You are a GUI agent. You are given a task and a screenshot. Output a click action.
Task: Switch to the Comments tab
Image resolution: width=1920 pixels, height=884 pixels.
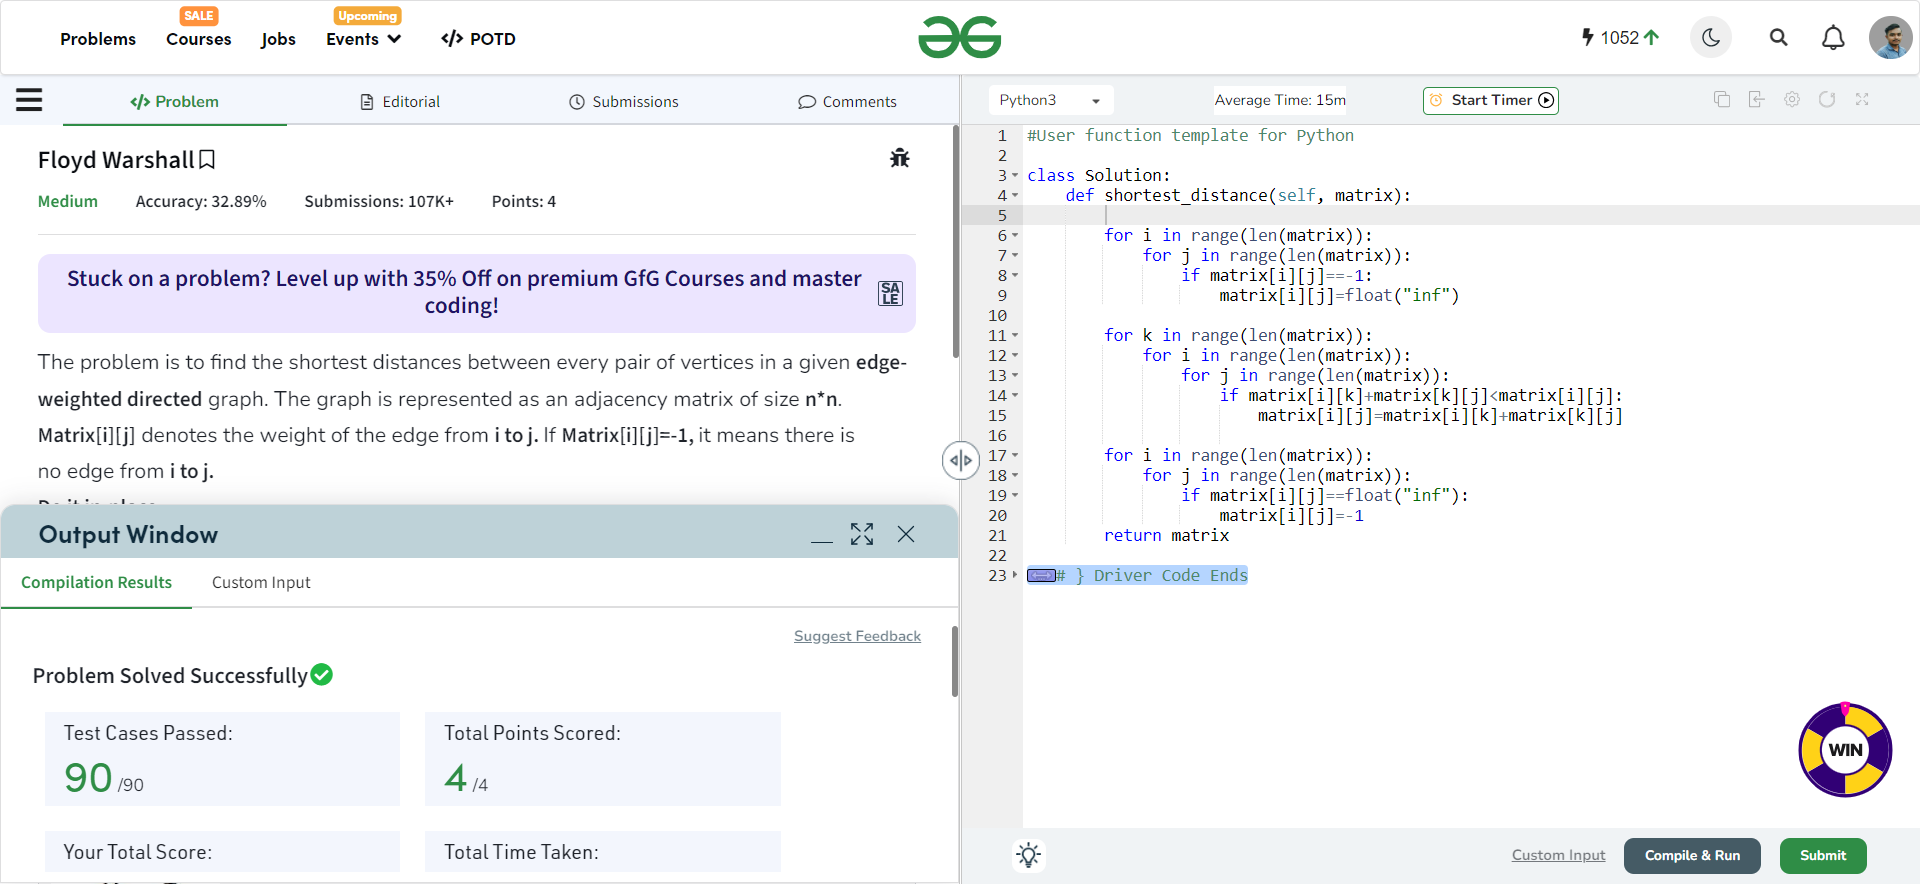[847, 101]
